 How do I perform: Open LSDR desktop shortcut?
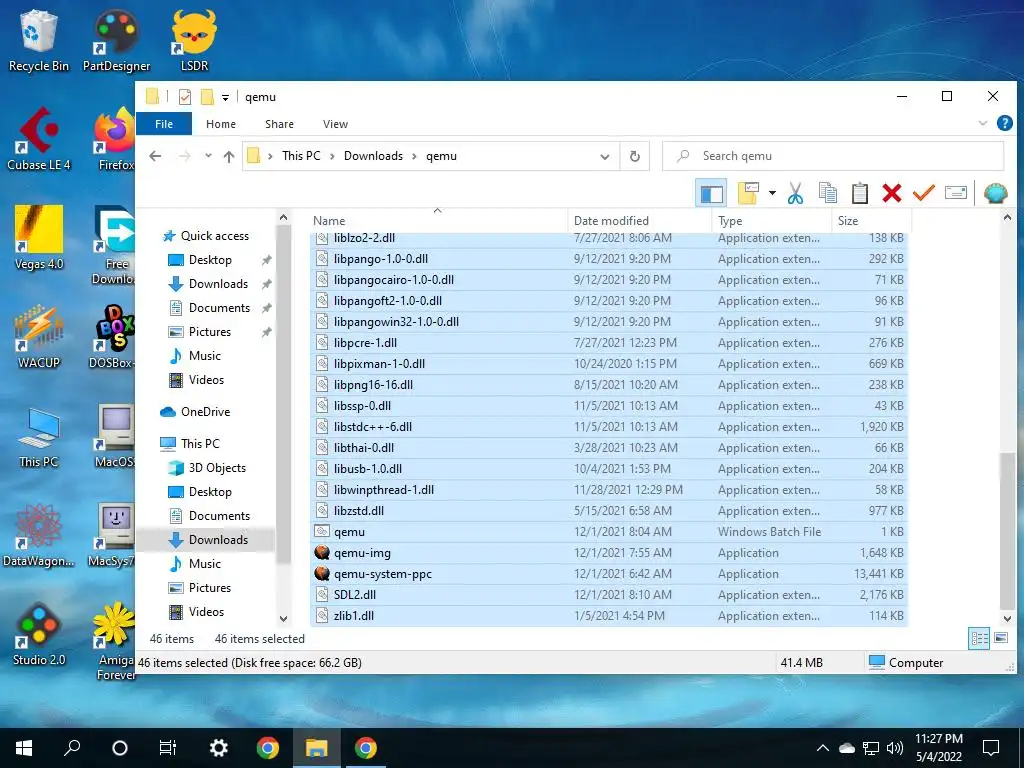(194, 40)
